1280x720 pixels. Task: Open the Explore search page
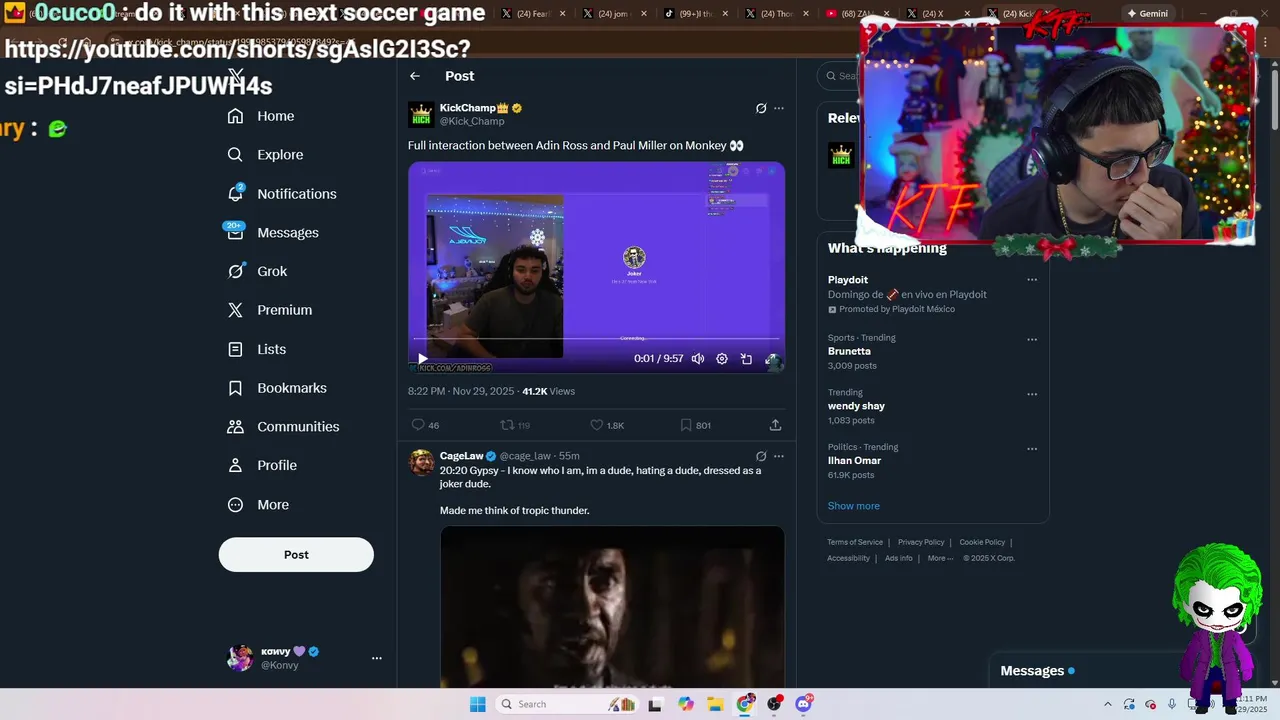point(266,155)
